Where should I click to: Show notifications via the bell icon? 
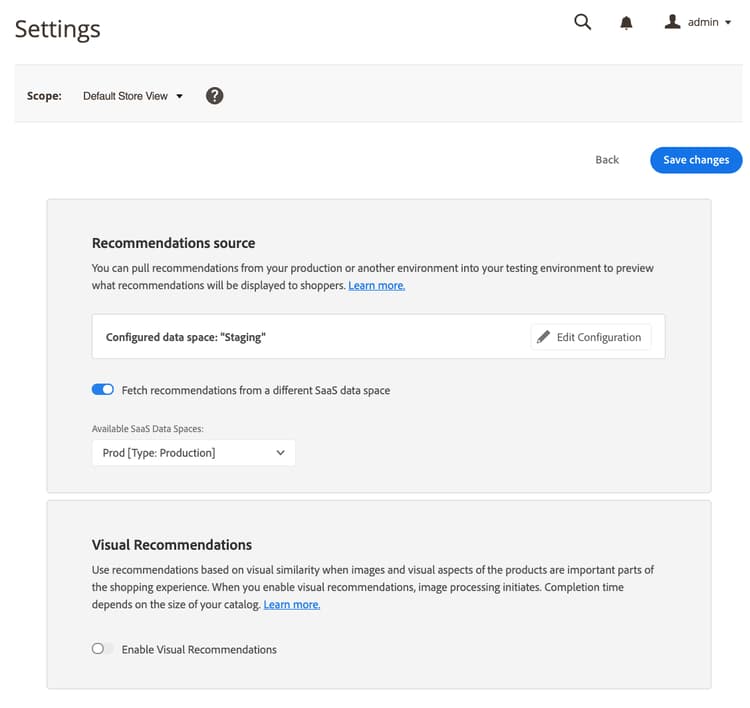pyautogui.click(x=627, y=23)
